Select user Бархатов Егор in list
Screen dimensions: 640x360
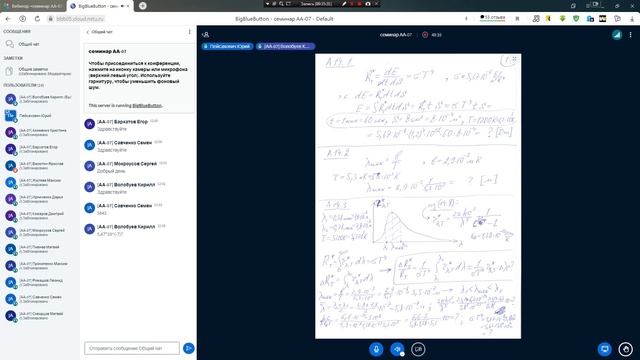[39, 149]
